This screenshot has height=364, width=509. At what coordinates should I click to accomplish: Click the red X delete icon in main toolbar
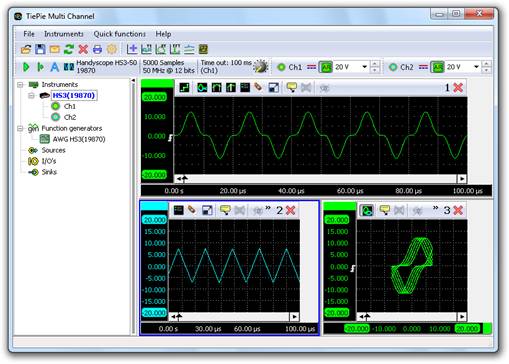point(83,49)
